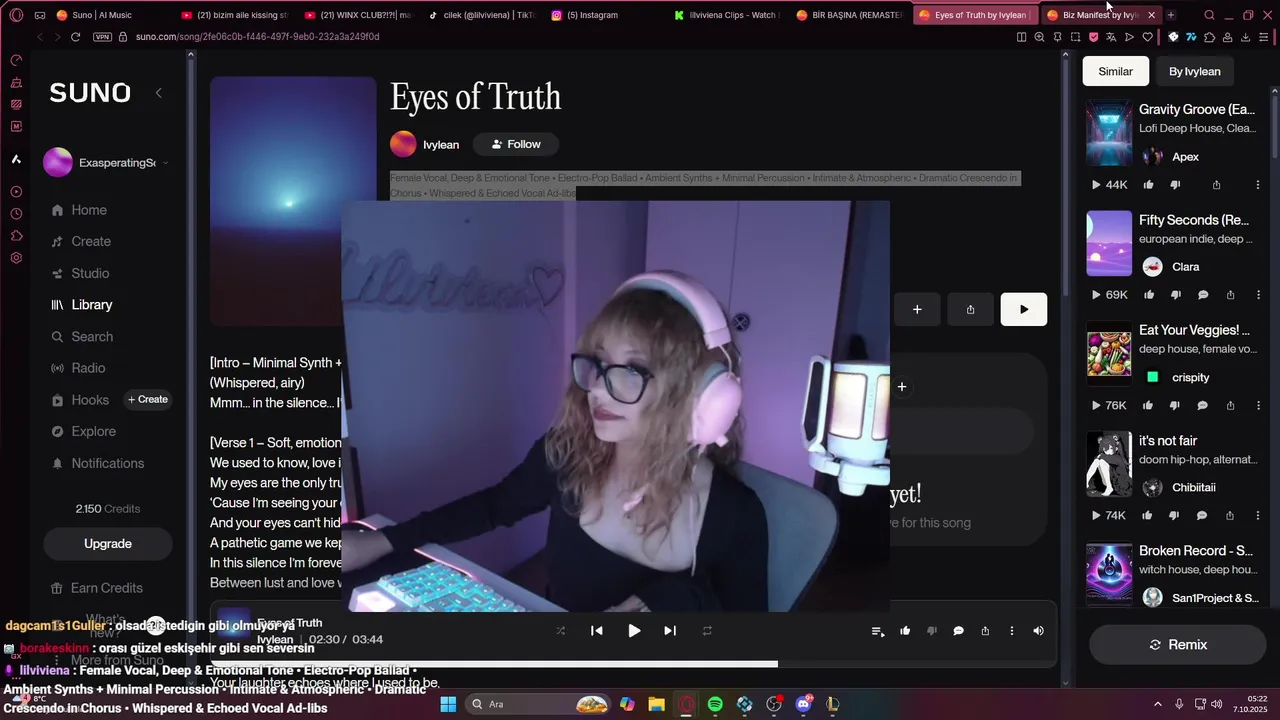Reload the page in browser toolbar
Screen dimensions: 1280x720
pyautogui.click(x=75, y=37)
